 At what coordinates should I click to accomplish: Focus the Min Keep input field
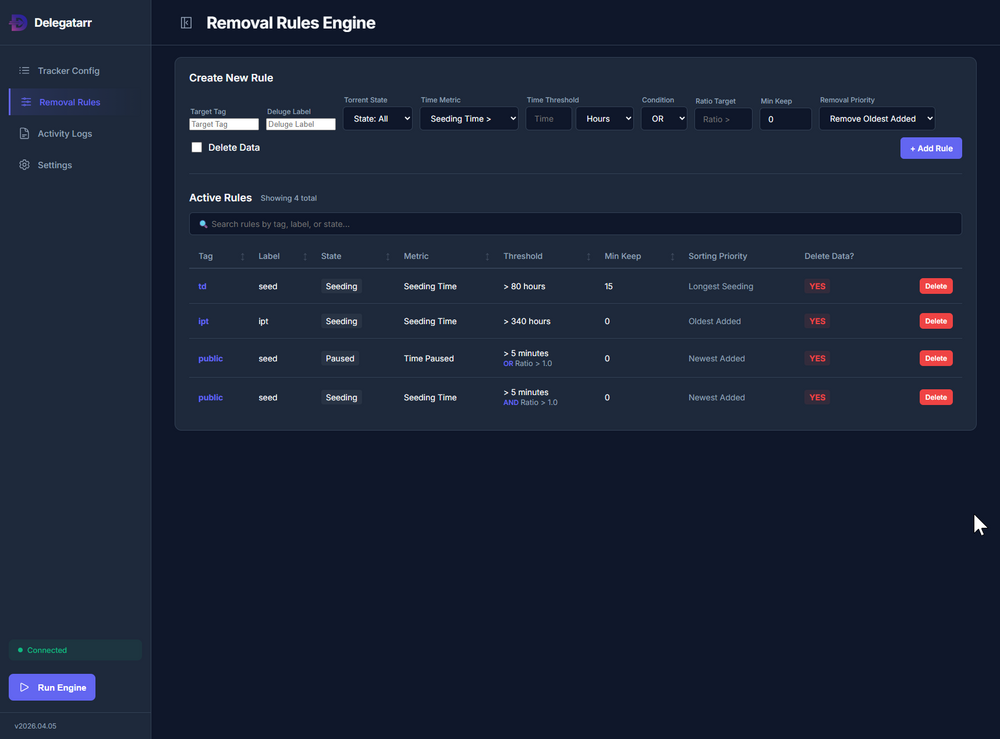point(786,119)
